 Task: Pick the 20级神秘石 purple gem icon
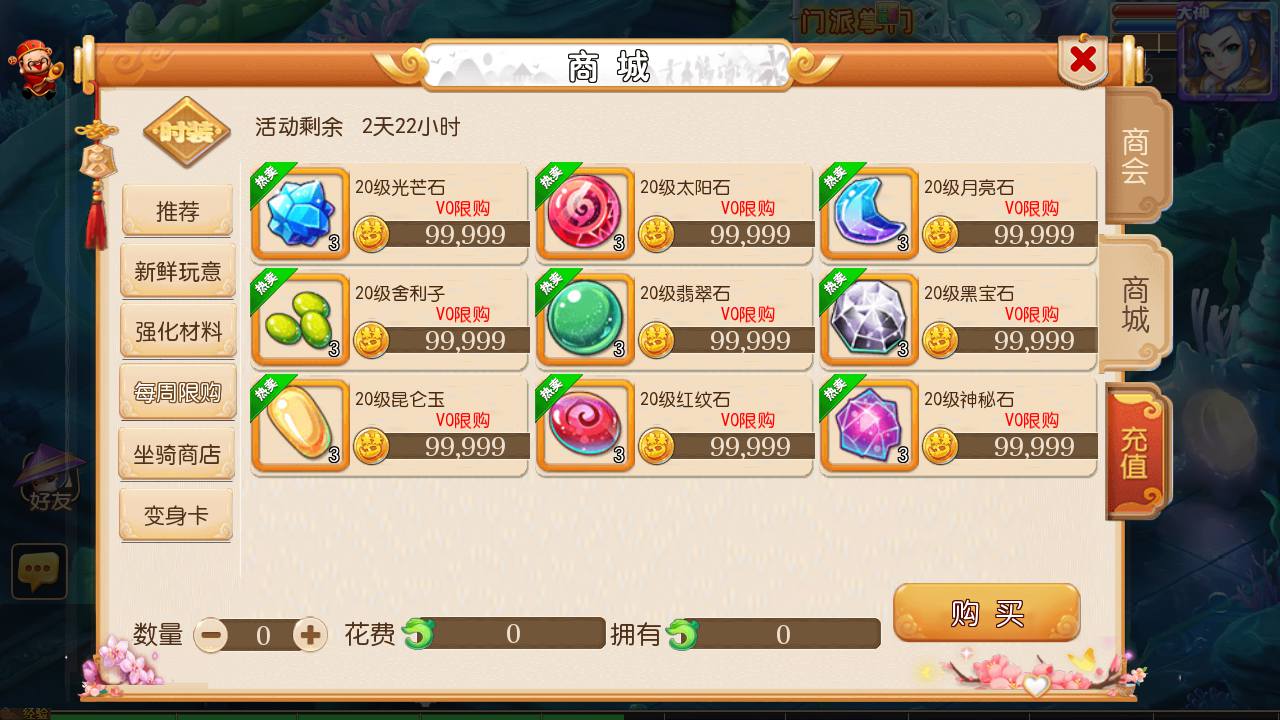(x=869, y=425)
